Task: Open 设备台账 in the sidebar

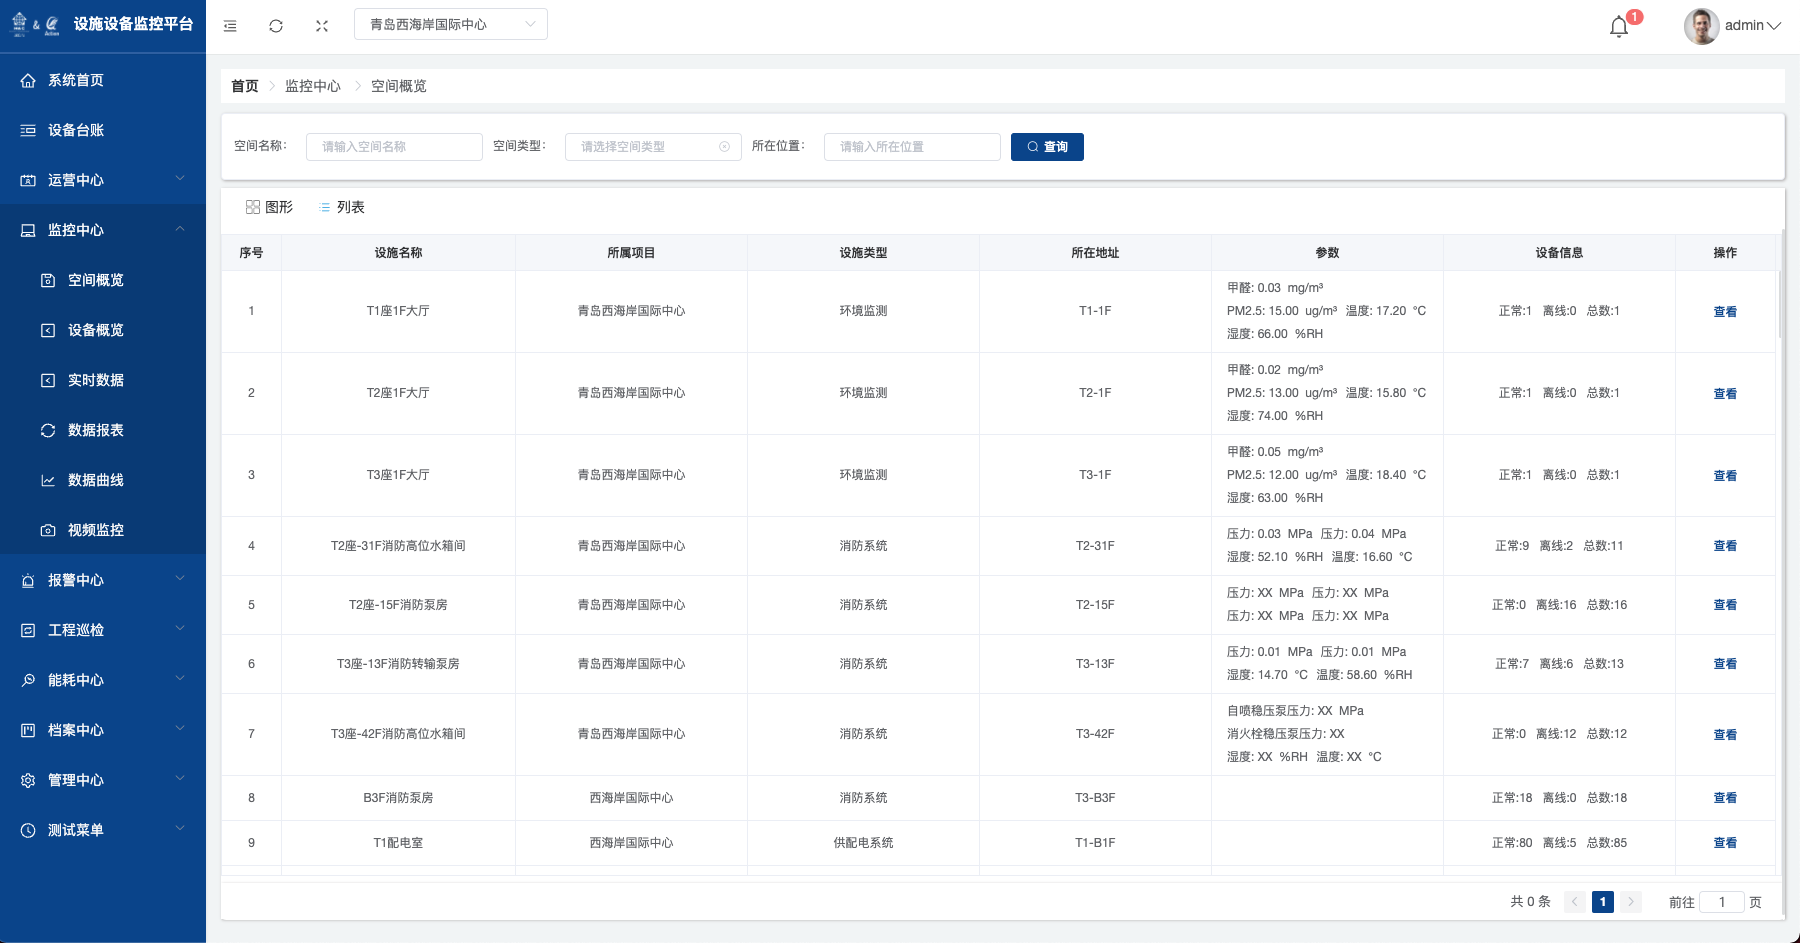Action: coord(76,130)
